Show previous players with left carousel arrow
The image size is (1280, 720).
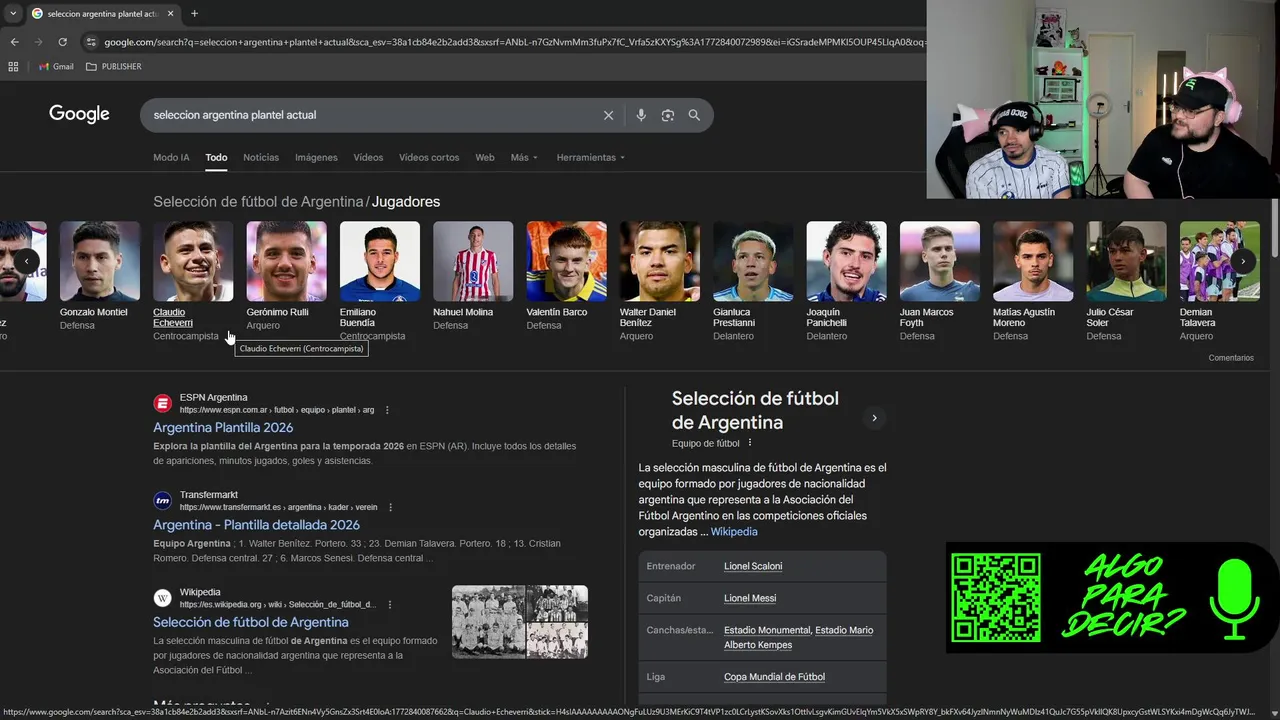coord(26,262)
